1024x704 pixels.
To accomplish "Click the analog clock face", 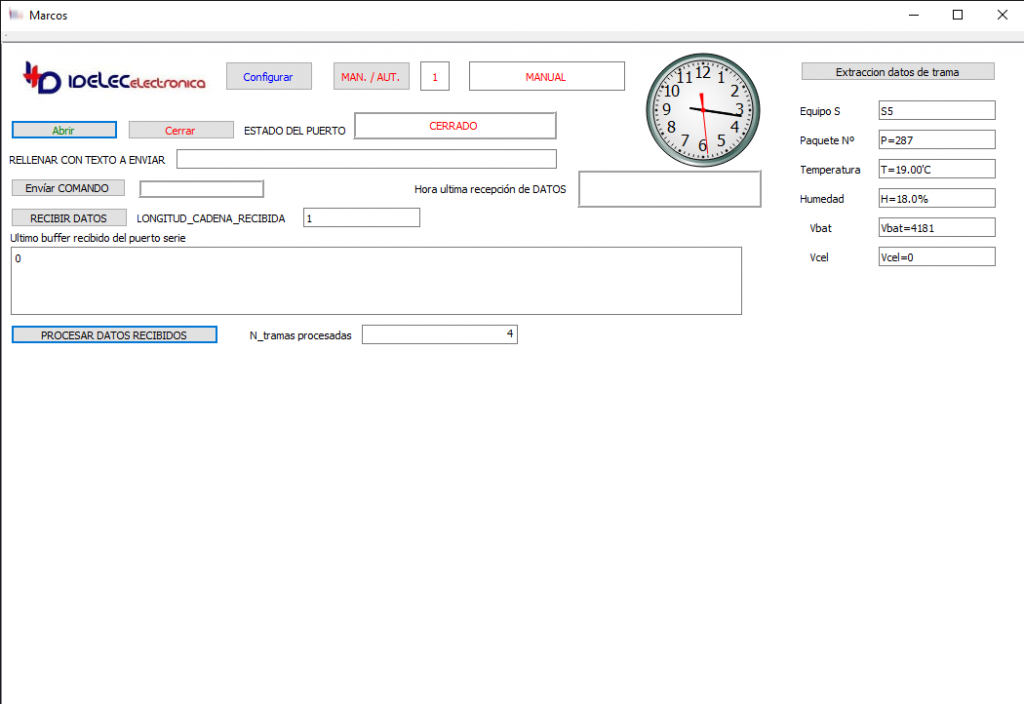I will 702,110.
